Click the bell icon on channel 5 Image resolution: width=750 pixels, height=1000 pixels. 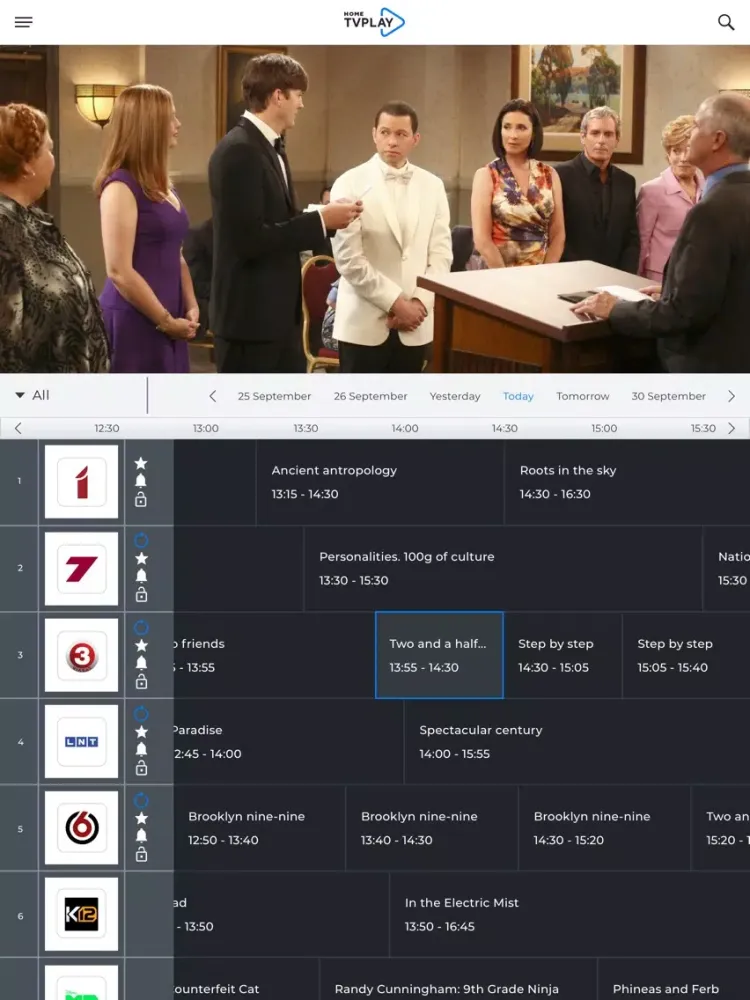click(141, 836)
